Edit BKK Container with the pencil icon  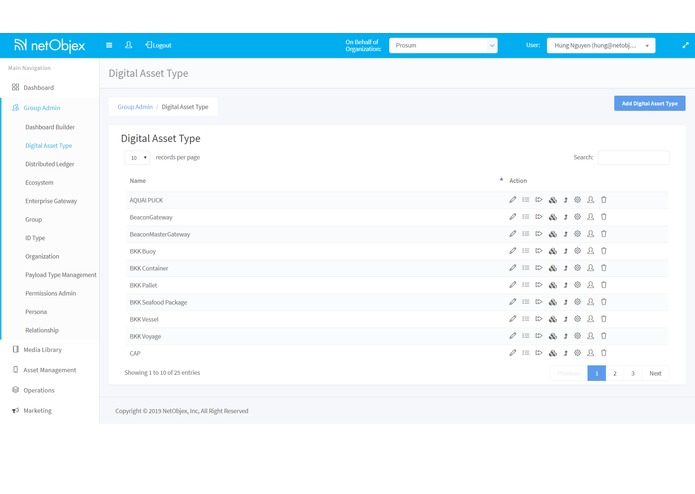[x=512, y=268]
